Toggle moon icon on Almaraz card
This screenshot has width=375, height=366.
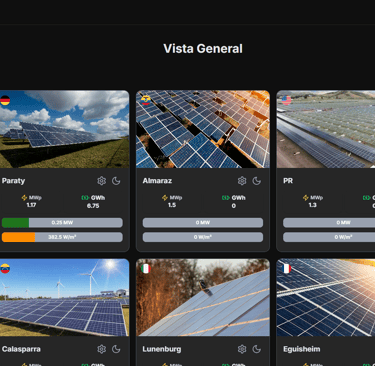coord(257,181)
